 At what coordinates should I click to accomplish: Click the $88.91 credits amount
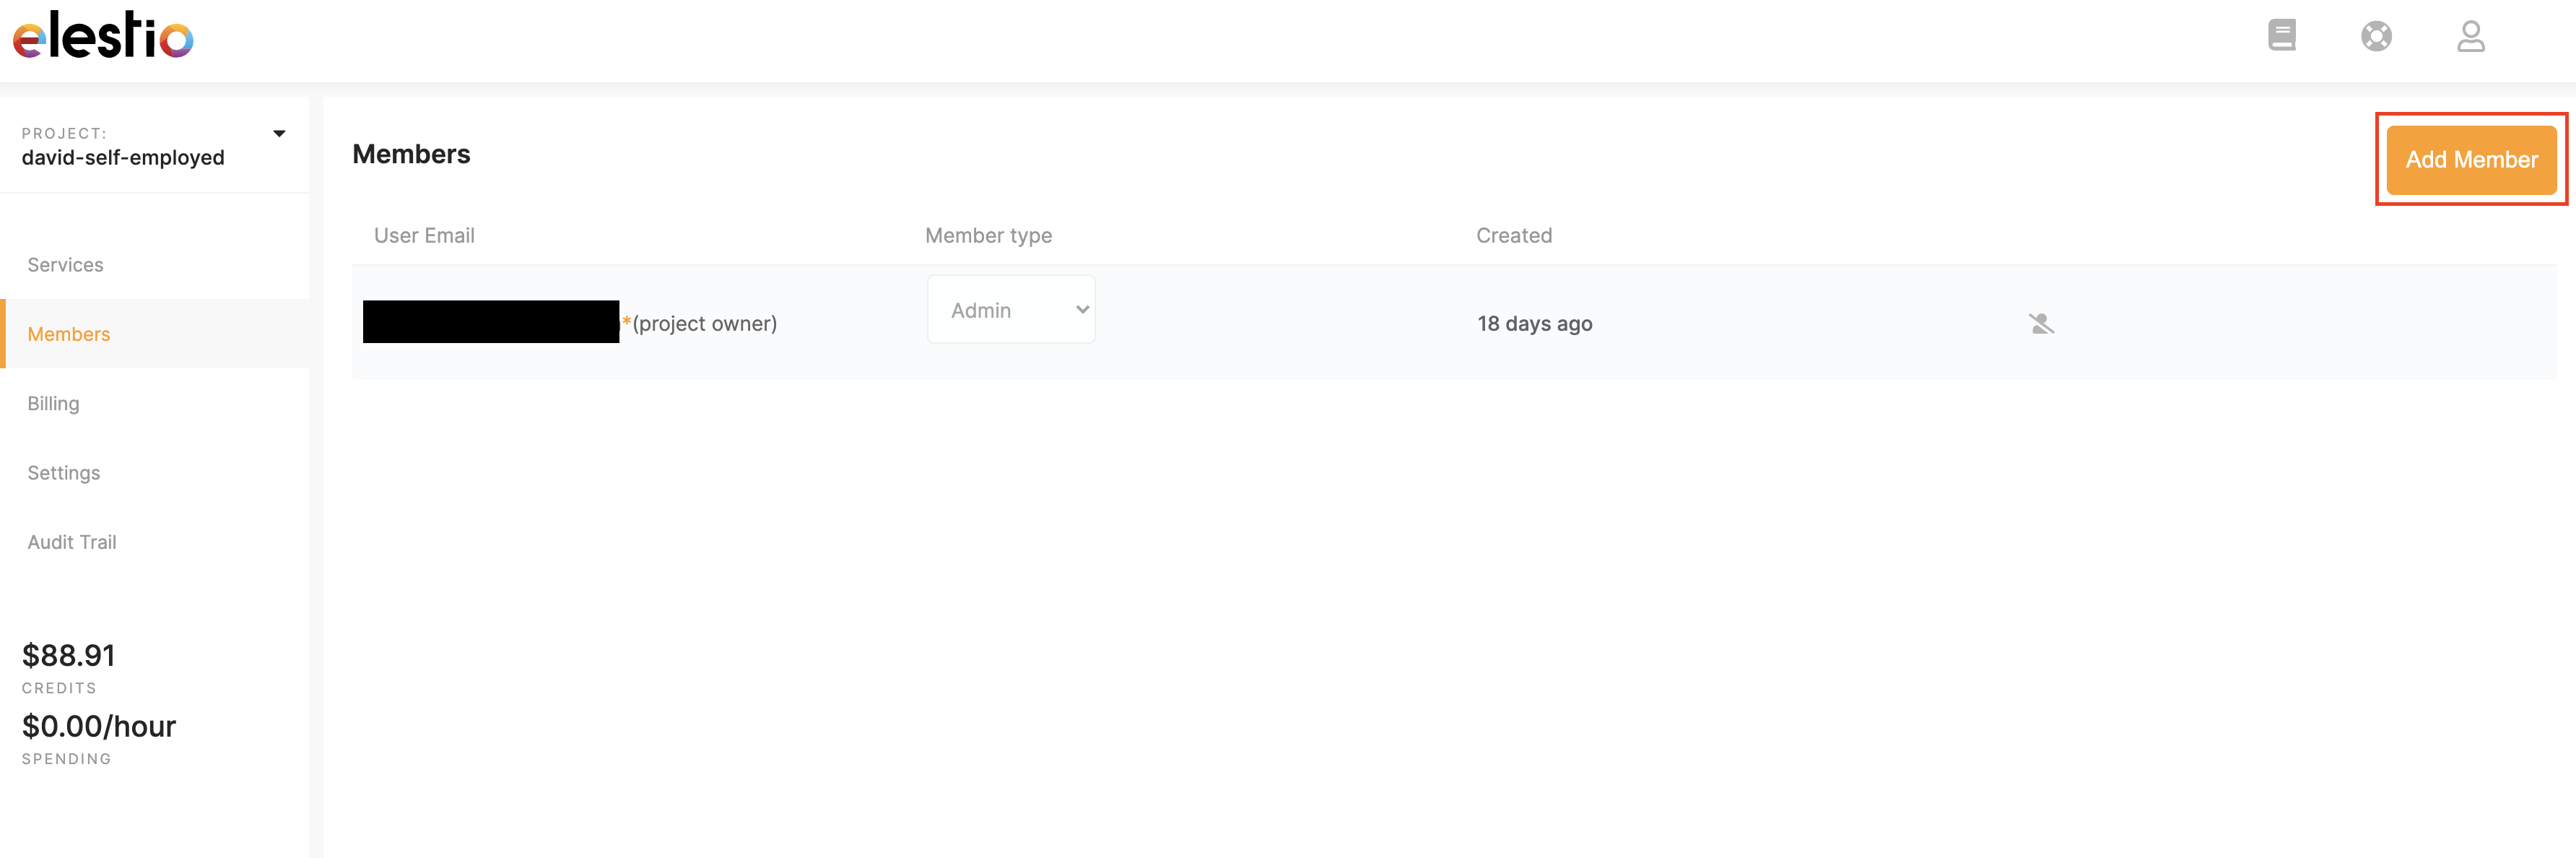coord(69,656)
